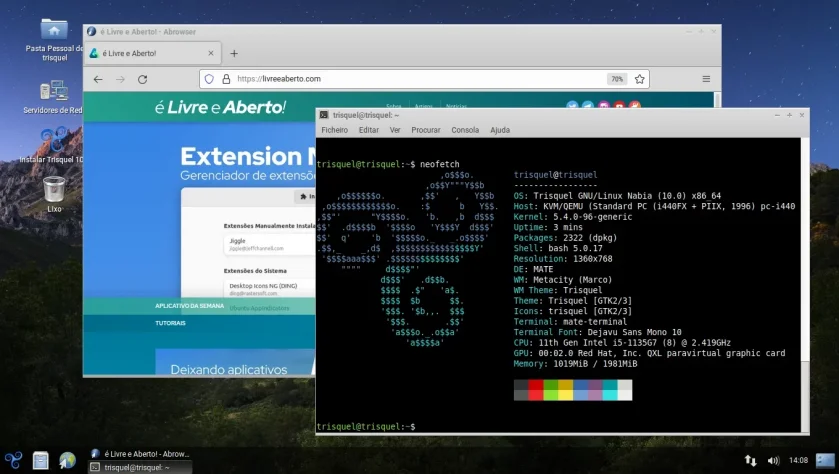840x474 pixels.
Task: Open the Ajuda menu in terminal
Action: coord(500,130)
